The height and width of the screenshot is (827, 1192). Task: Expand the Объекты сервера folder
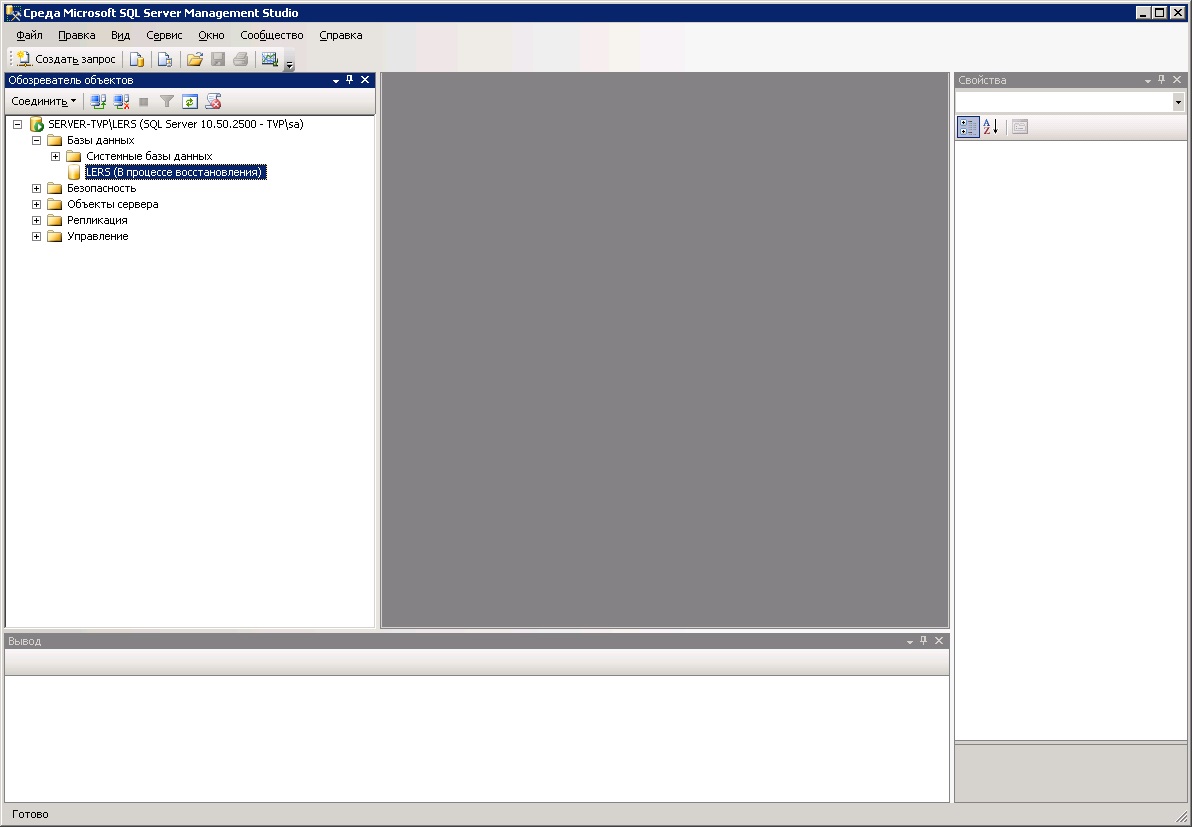coord(36,204)
